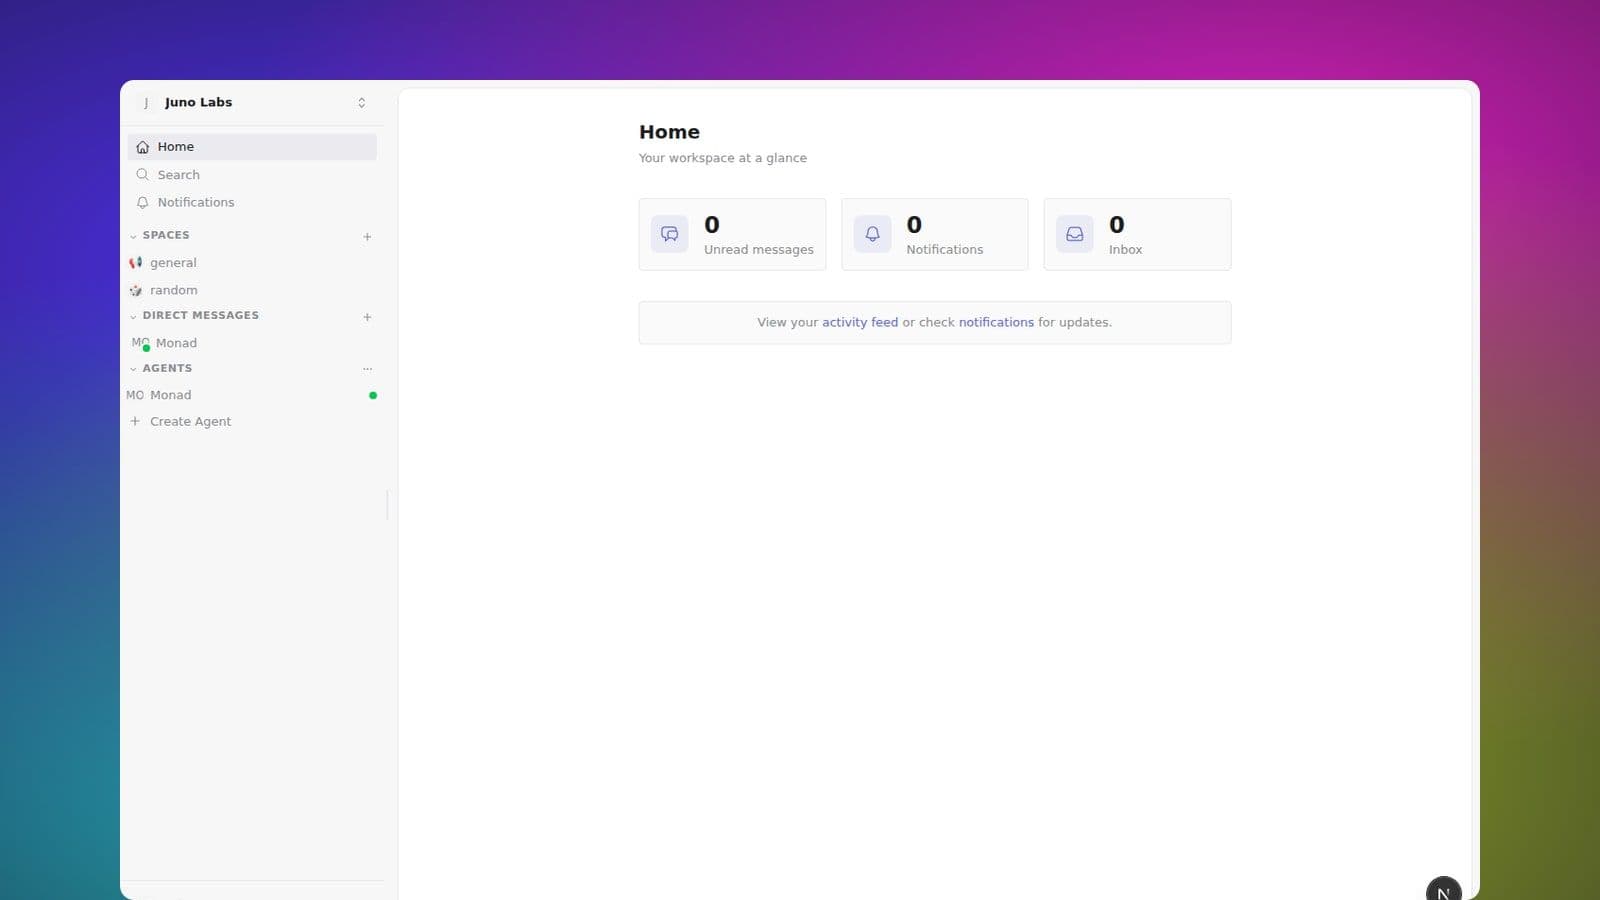Click the bell icon in Notifications card
The image size is (1600, 900).
click(872, 234)
